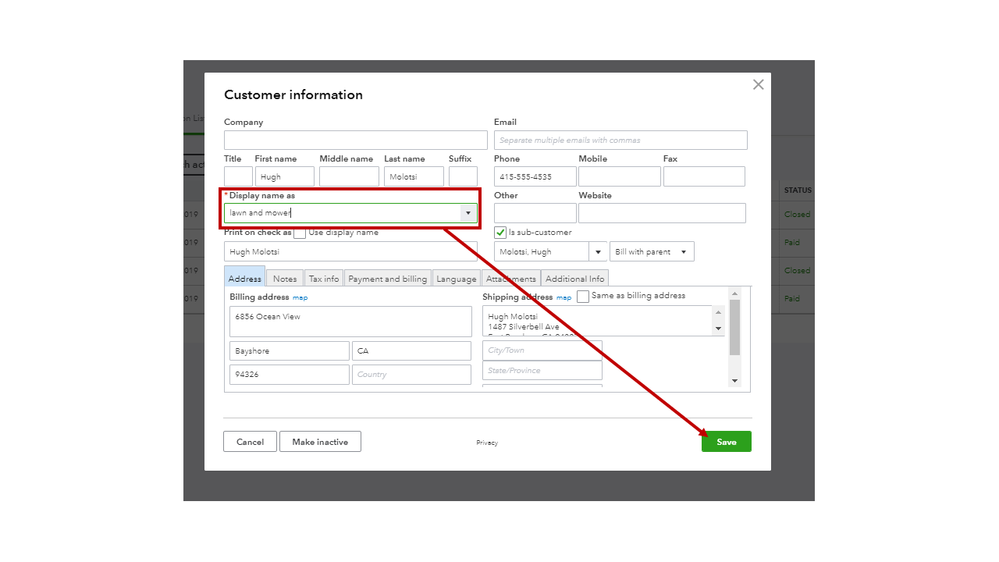Switch to the Address tab
The image size is (999, 562).
click(245, 278)
